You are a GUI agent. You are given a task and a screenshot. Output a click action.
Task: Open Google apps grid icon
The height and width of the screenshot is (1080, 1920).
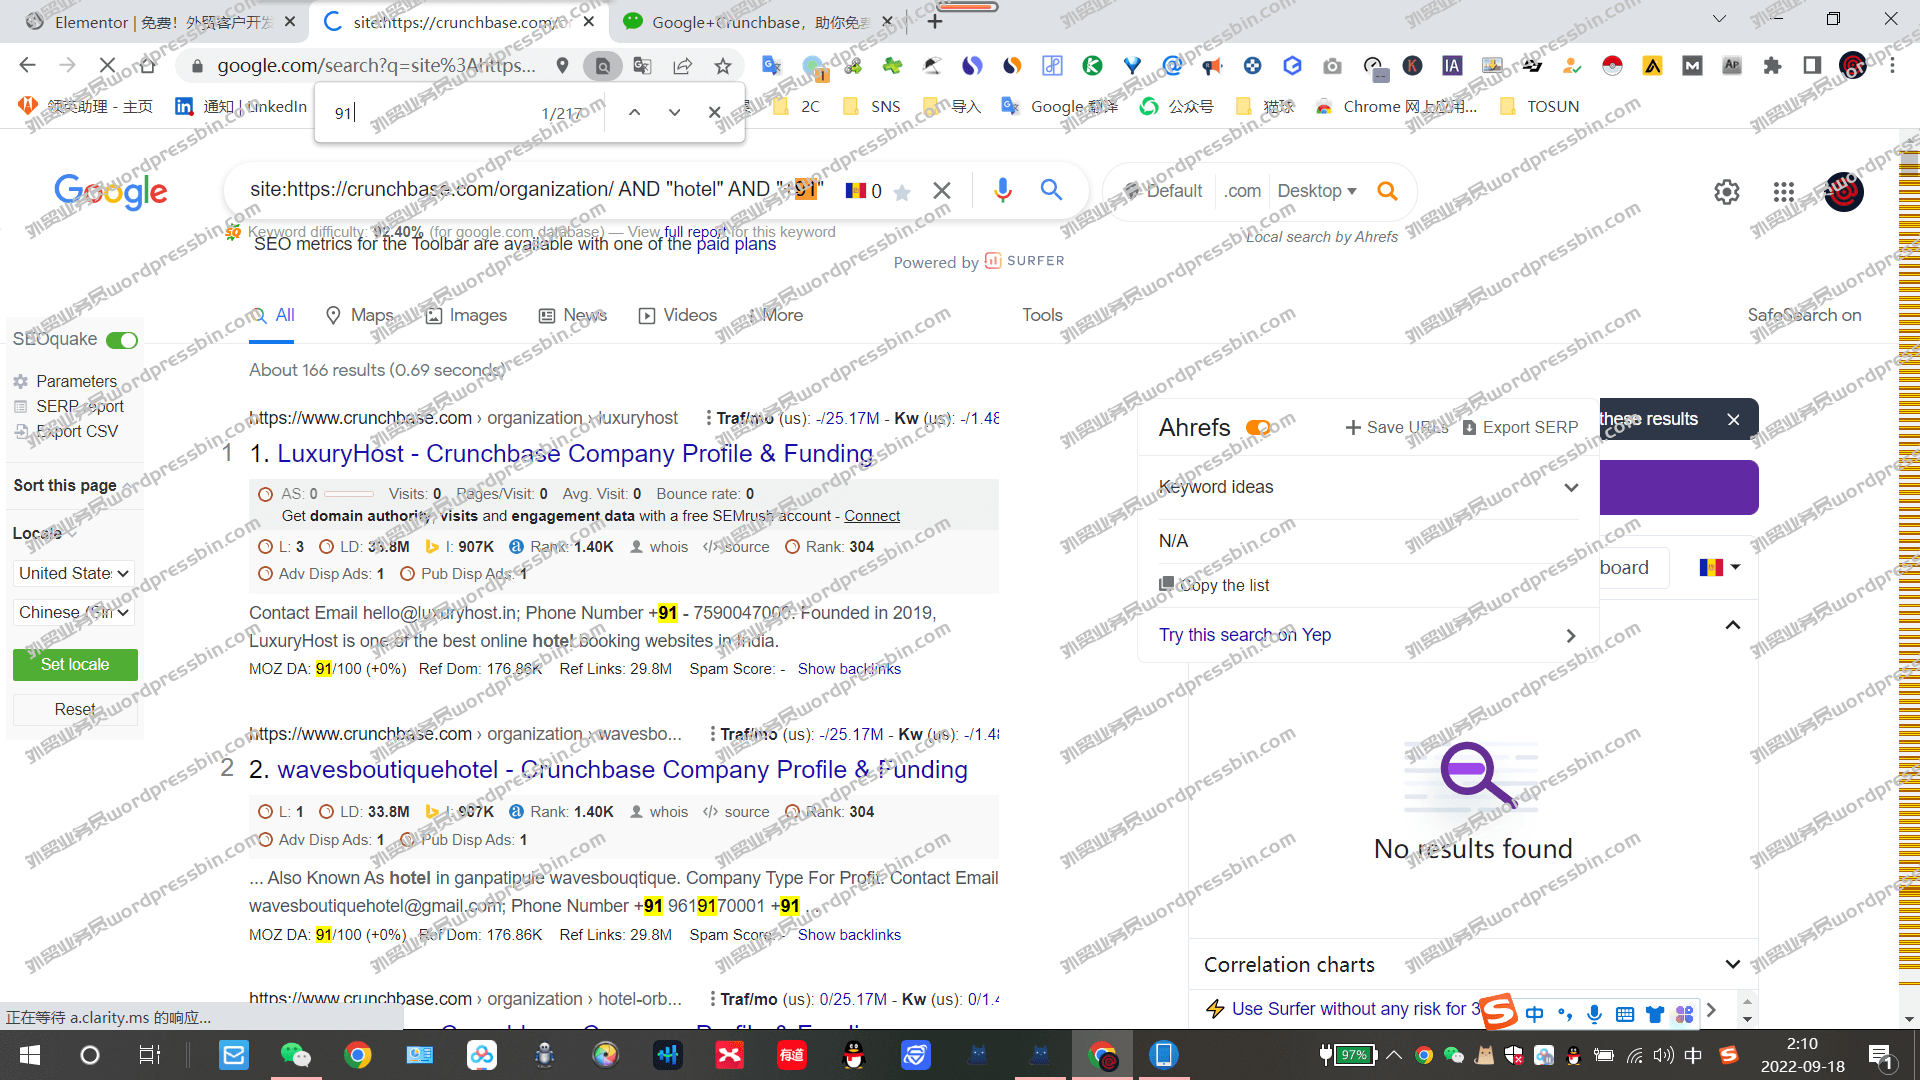click(x=1783, y=192)
